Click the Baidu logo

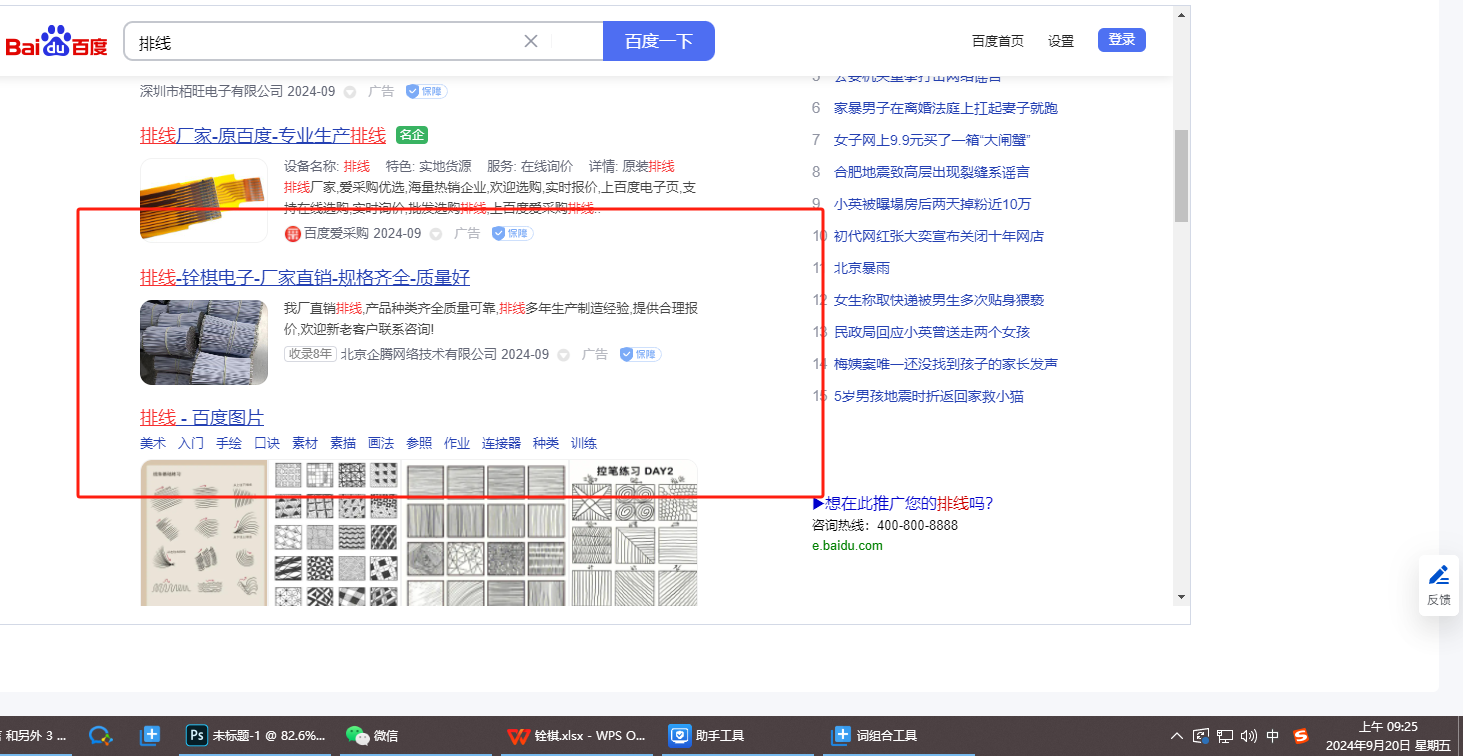tap(57, 42)
